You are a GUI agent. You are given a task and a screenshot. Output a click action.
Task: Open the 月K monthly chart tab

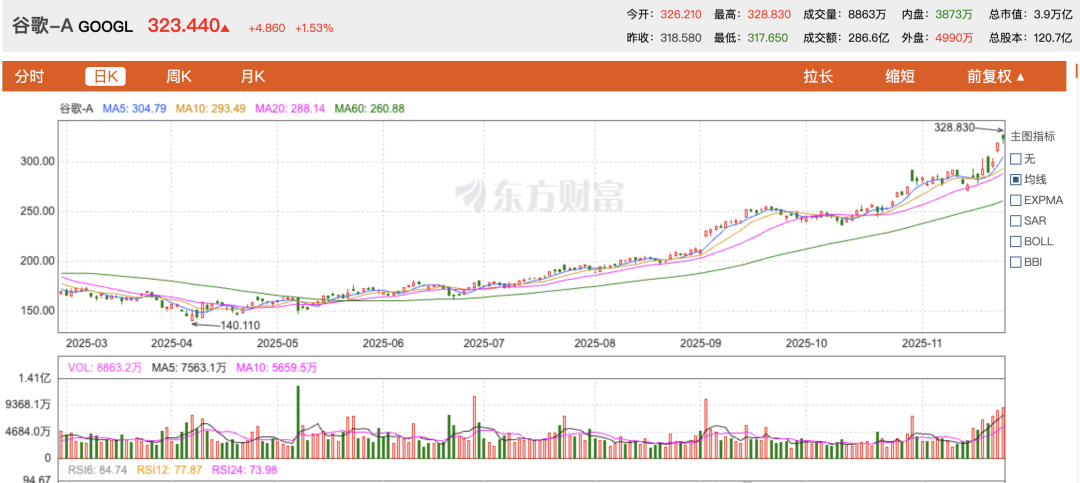point(253,76)
